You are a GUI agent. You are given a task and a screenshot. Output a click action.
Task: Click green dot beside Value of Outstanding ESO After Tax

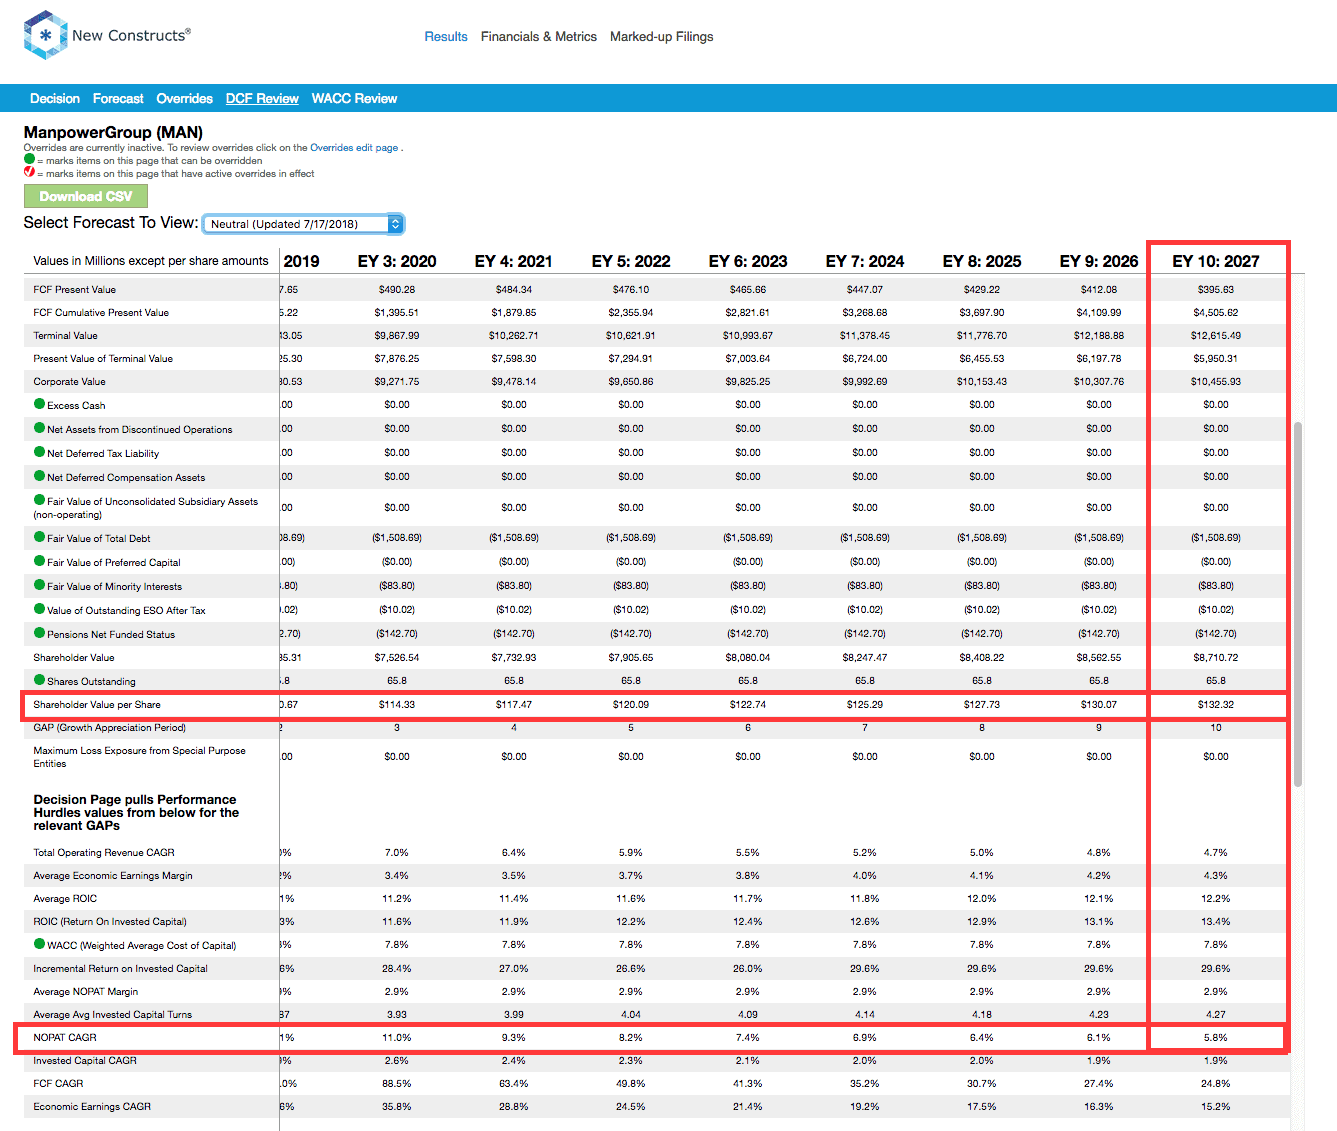[x=39, y=609]
